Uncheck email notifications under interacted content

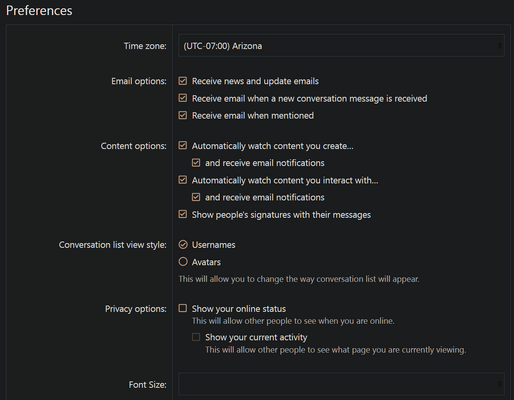196,197
